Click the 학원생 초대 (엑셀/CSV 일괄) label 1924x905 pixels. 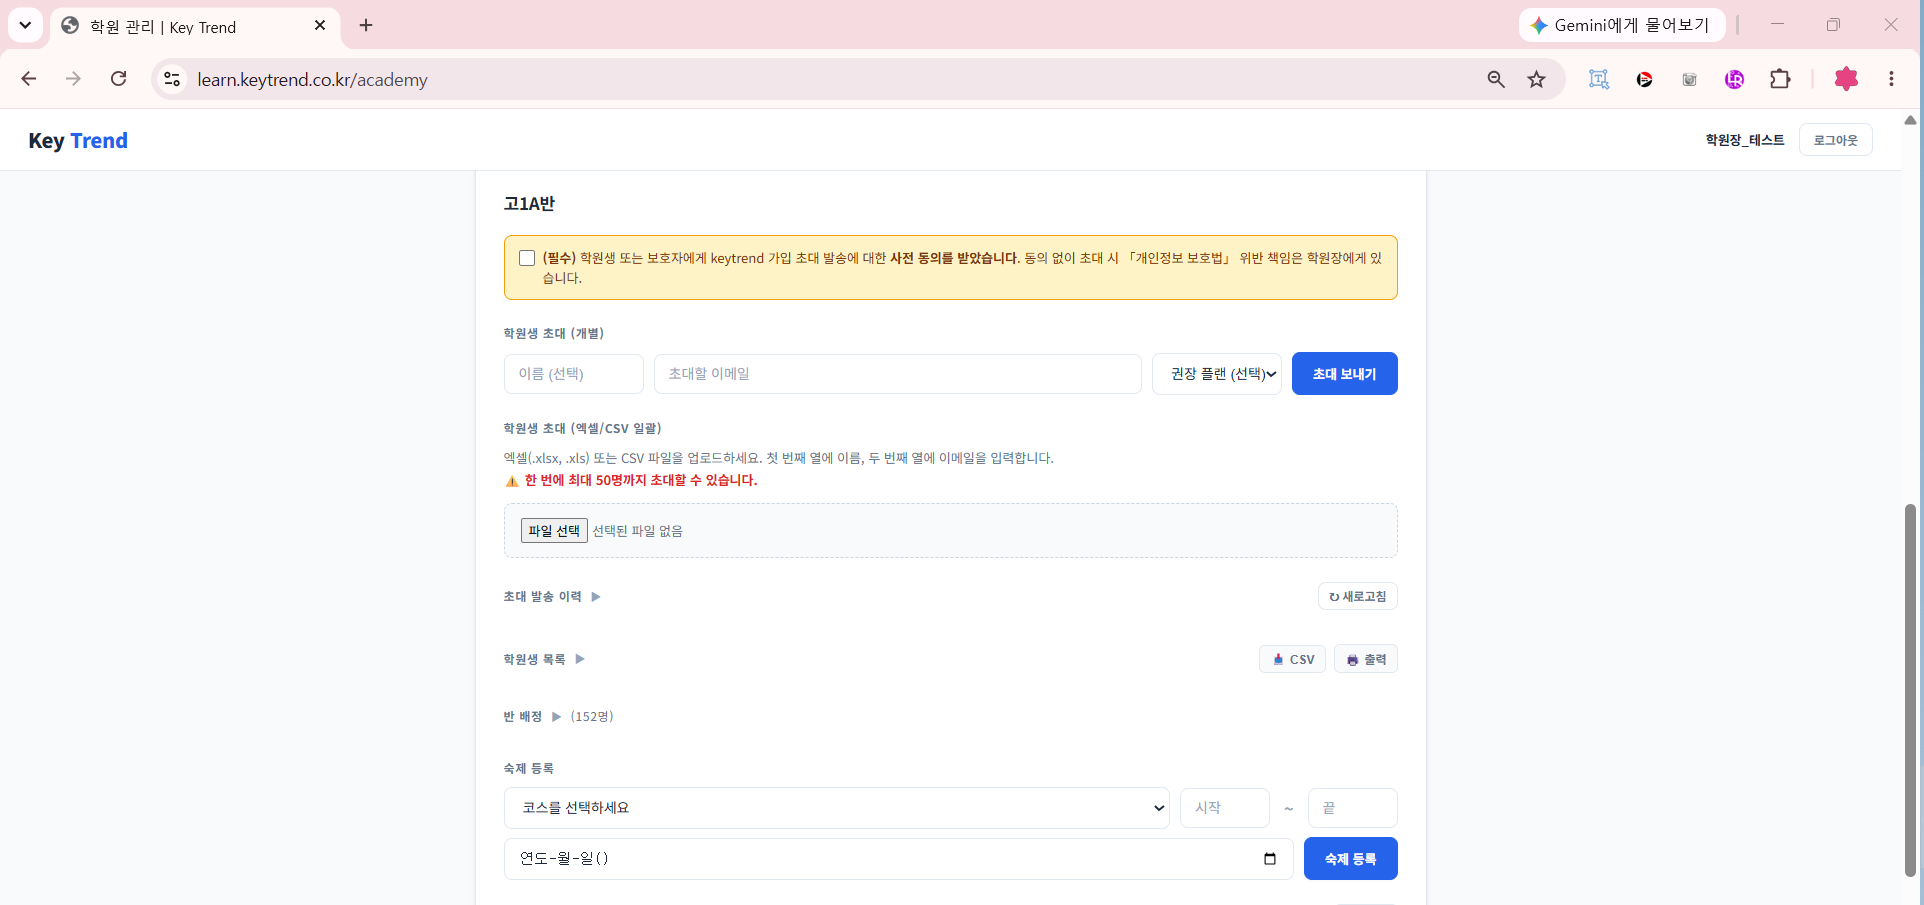pos(582,429)
